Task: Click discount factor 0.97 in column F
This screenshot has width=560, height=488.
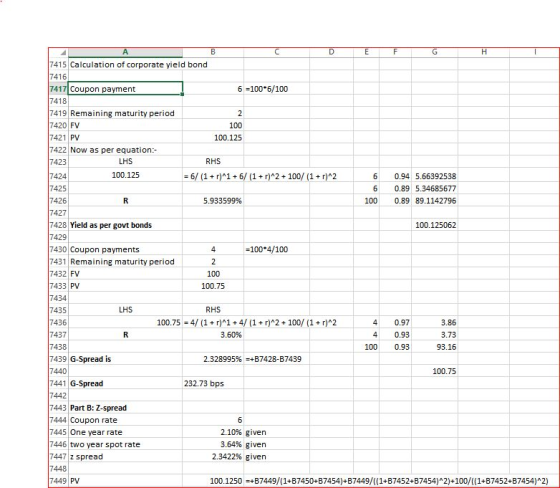Action: click(x=402, y=323)
